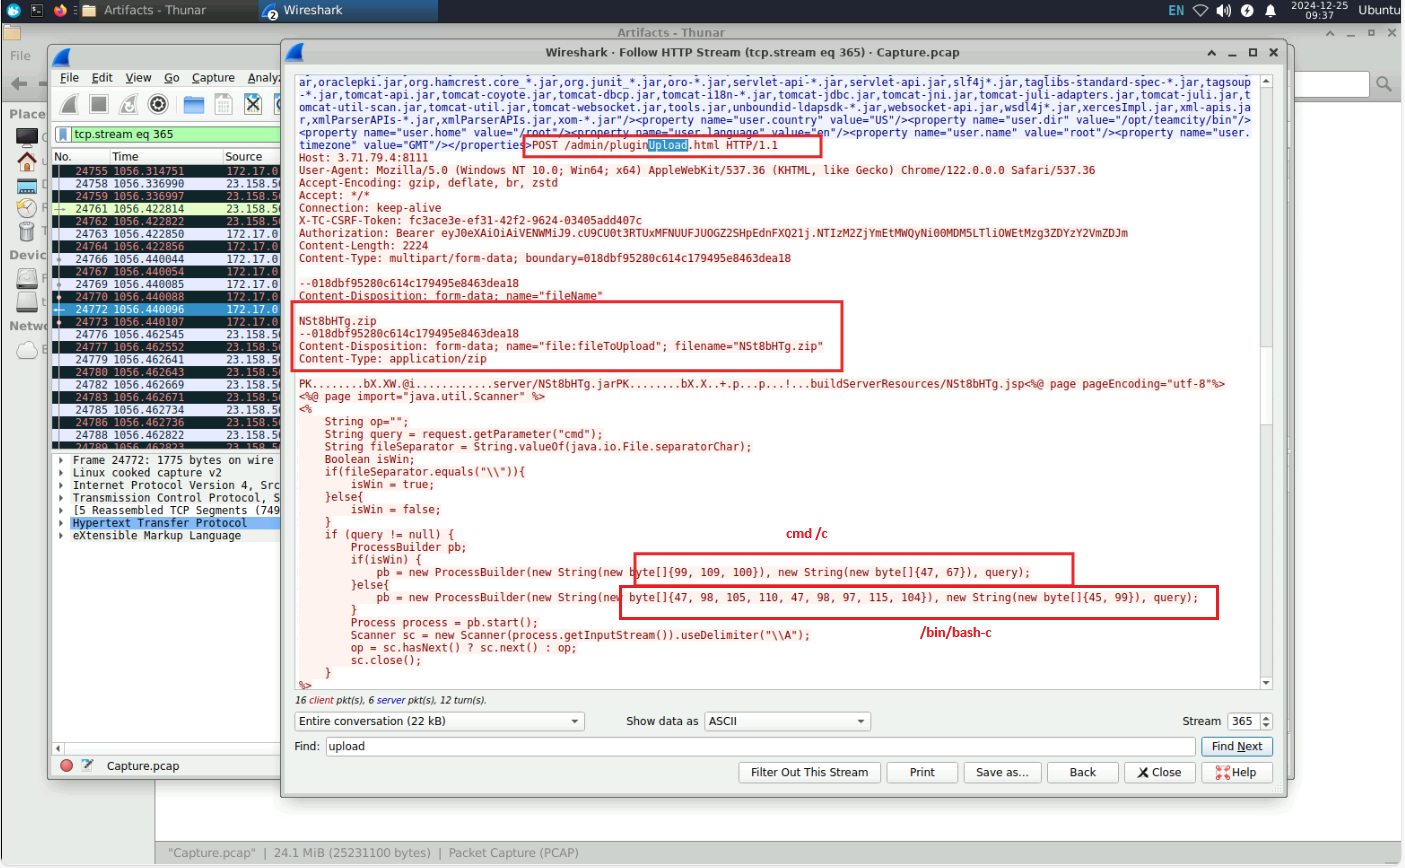The height and width of the screenshot is (868, 1405).
Task: Click the Print button
Action: tap(922, 772)
